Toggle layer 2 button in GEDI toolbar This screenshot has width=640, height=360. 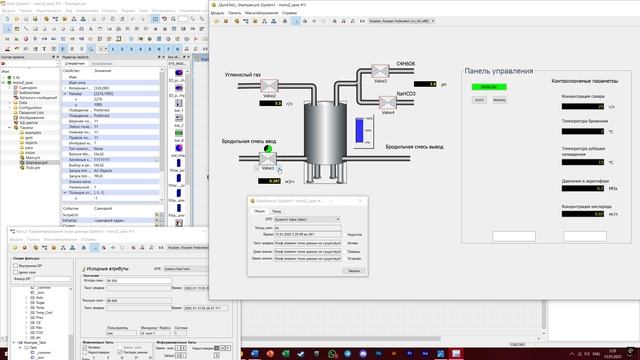pos(122,49)
